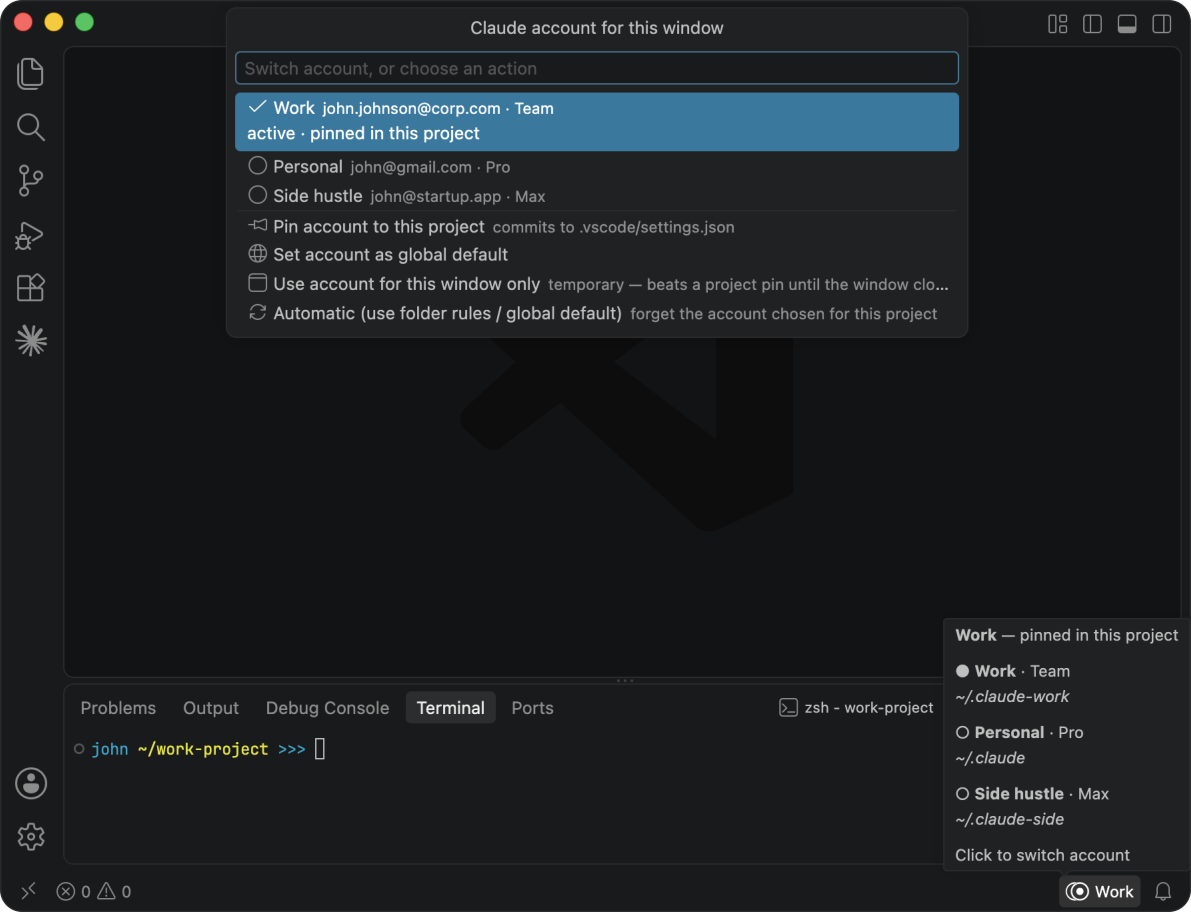Click the Customize Layout icon in title bar

tap(1057, 24)
